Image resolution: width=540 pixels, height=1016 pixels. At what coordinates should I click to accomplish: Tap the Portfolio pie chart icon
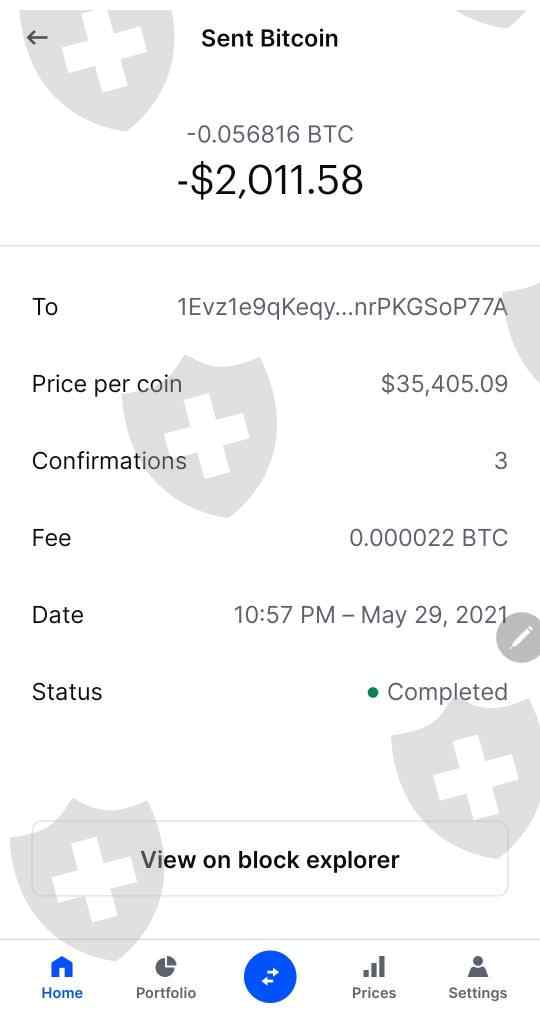click(166, 967)
